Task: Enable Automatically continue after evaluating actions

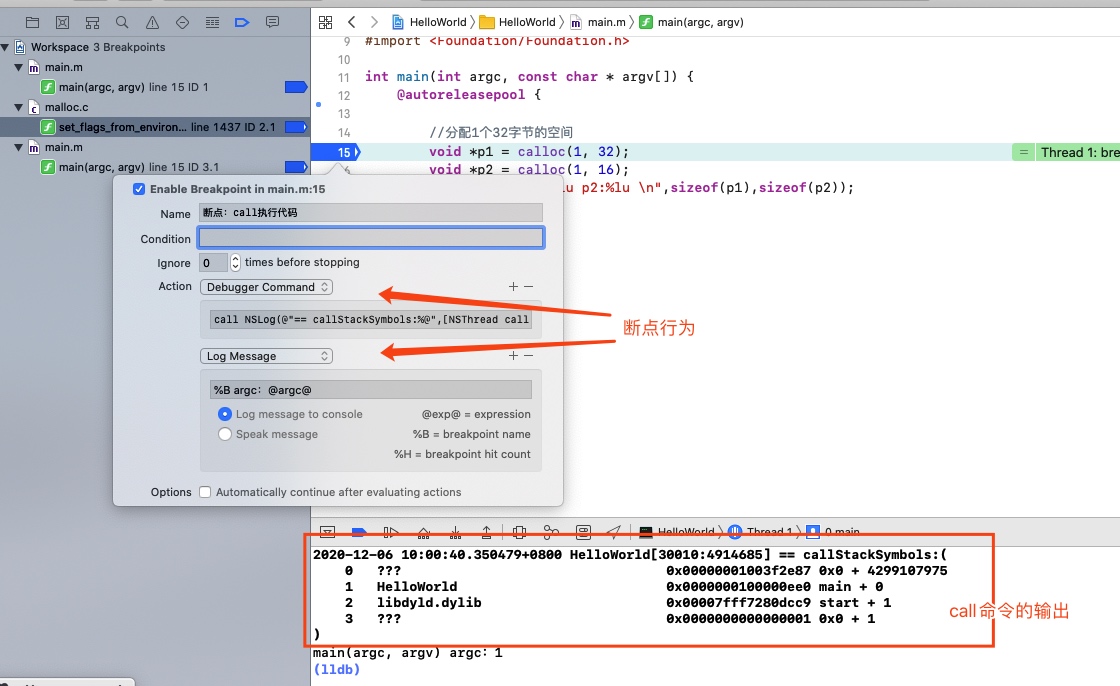Action: point(205,492)
